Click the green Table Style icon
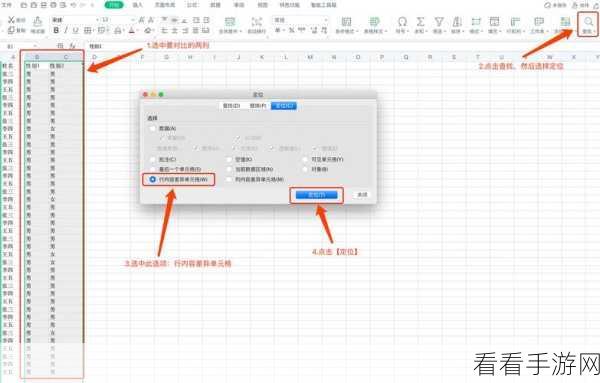This screenshot has width=600, height=383. (374, 21)
